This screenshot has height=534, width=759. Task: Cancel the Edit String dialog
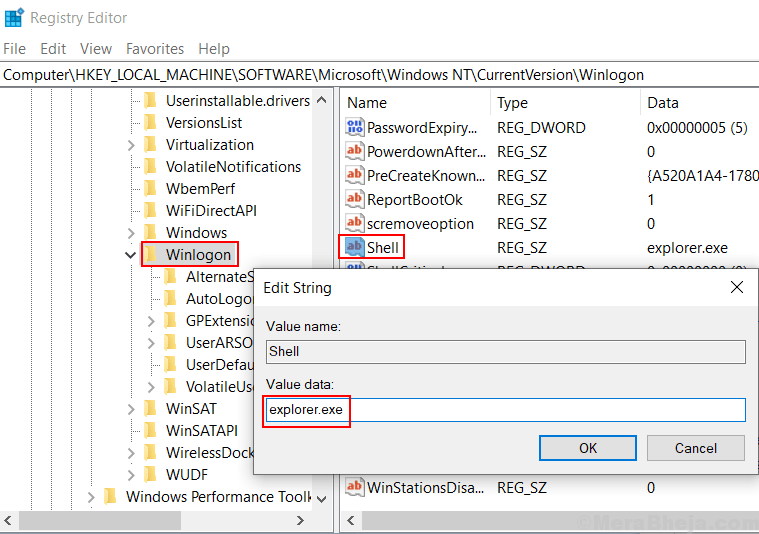pos(696,448)
